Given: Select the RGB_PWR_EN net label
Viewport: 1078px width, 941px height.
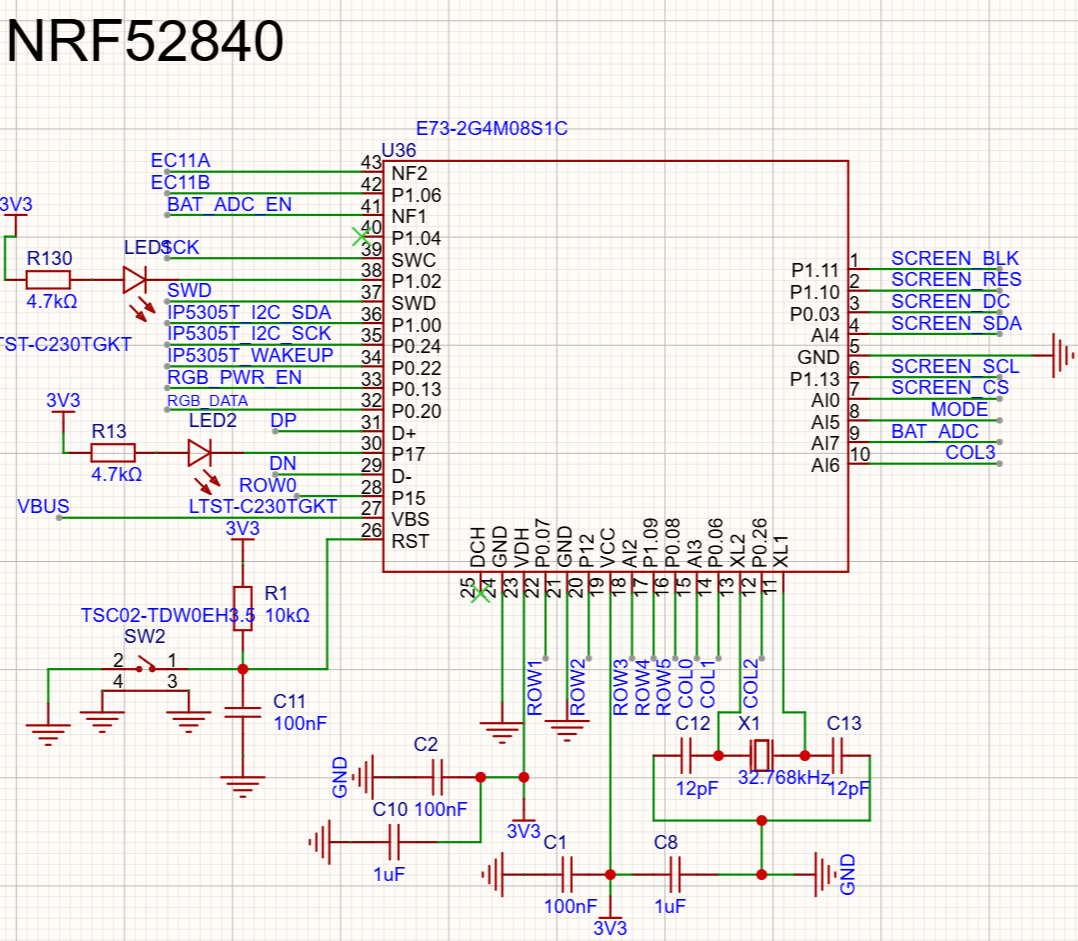Looking at the screenshot, I should click(234, 377).
